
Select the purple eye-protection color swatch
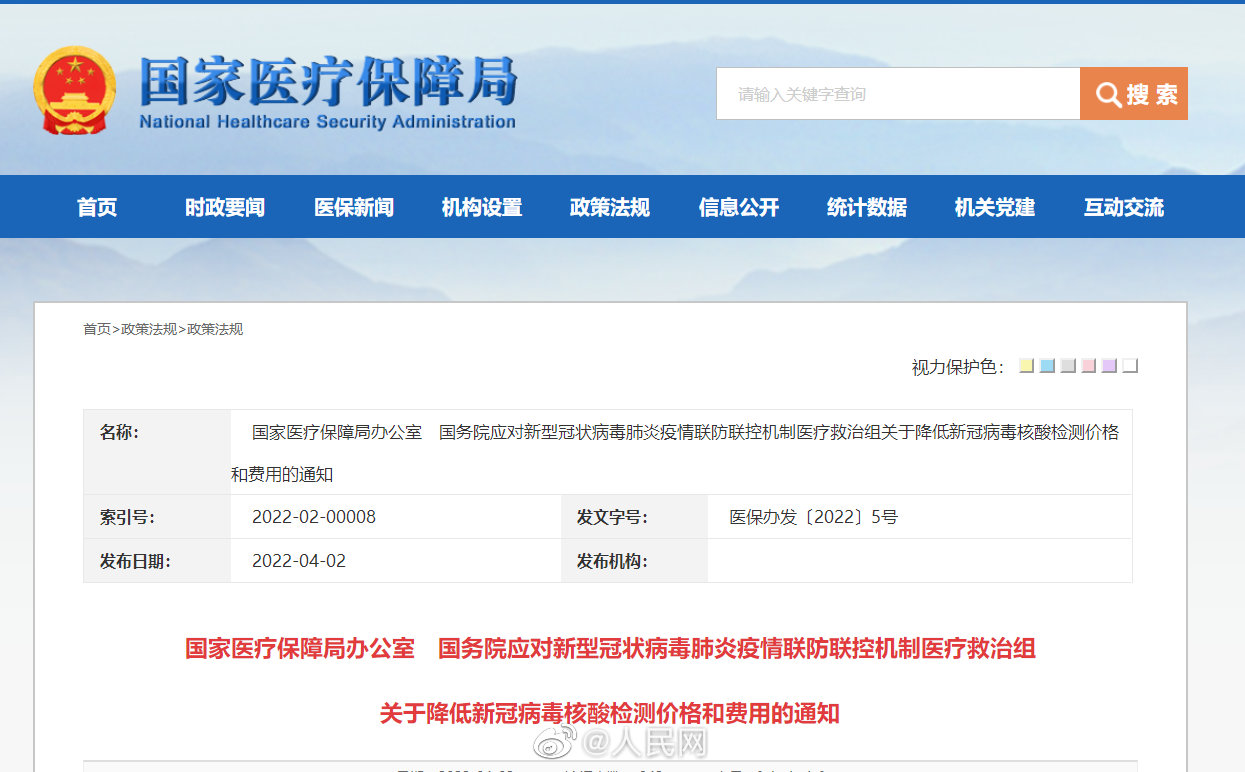point(1109,365)
